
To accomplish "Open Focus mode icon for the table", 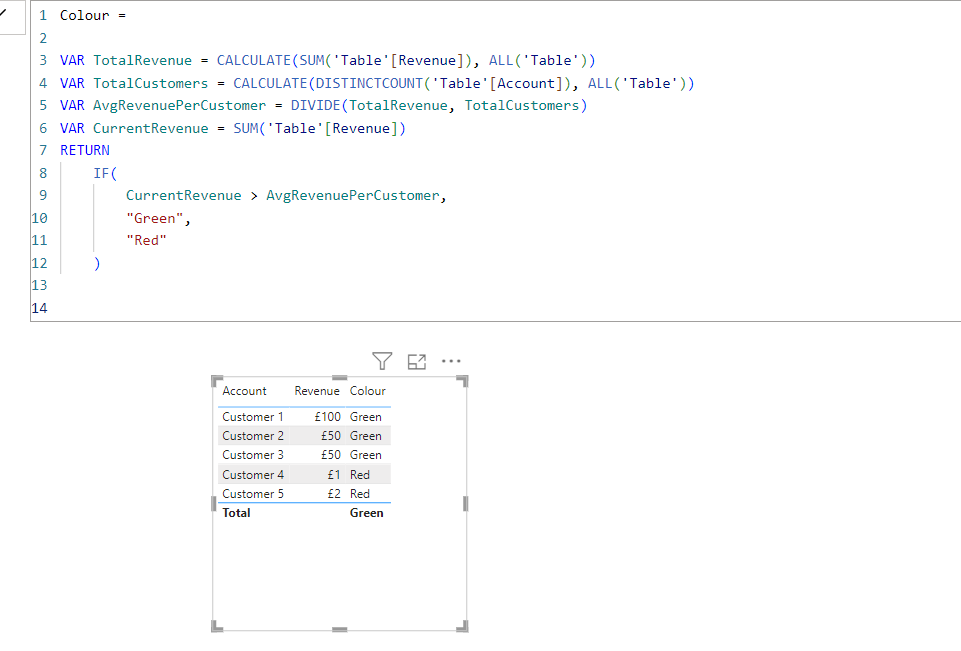I will pyautogui.click(x=417, y=362).
